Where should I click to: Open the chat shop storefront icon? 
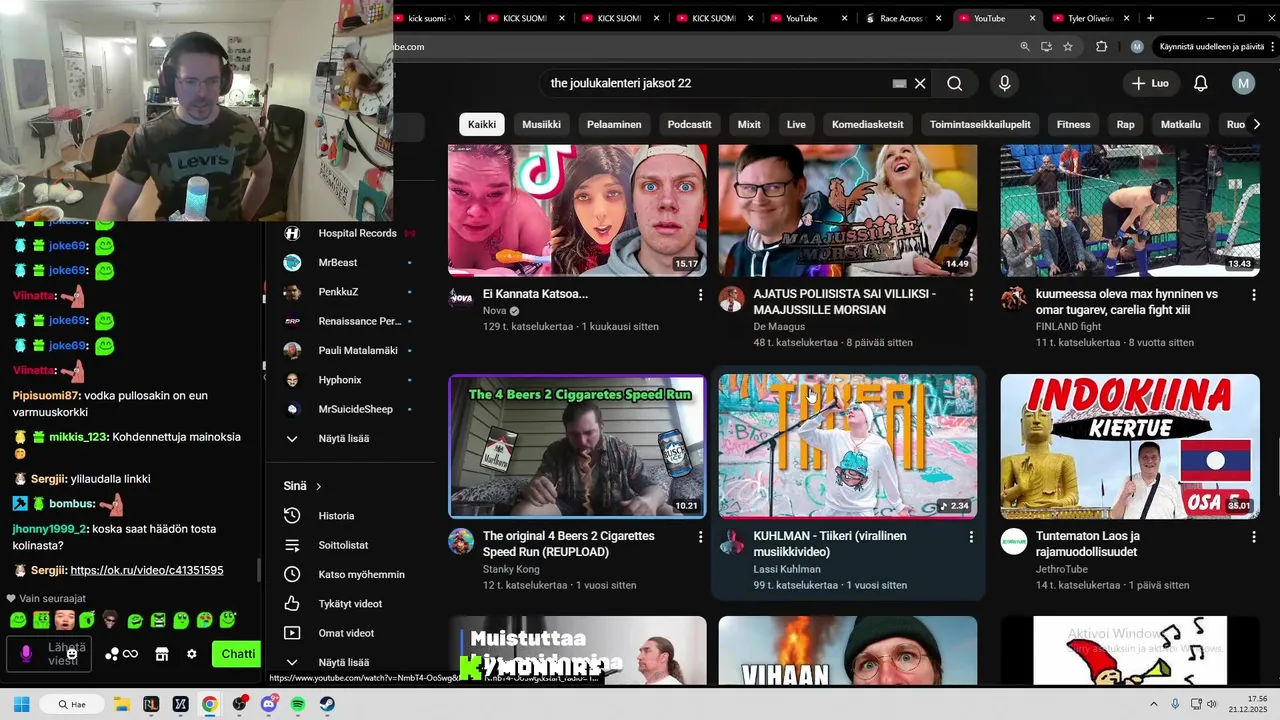pos(162,654)
